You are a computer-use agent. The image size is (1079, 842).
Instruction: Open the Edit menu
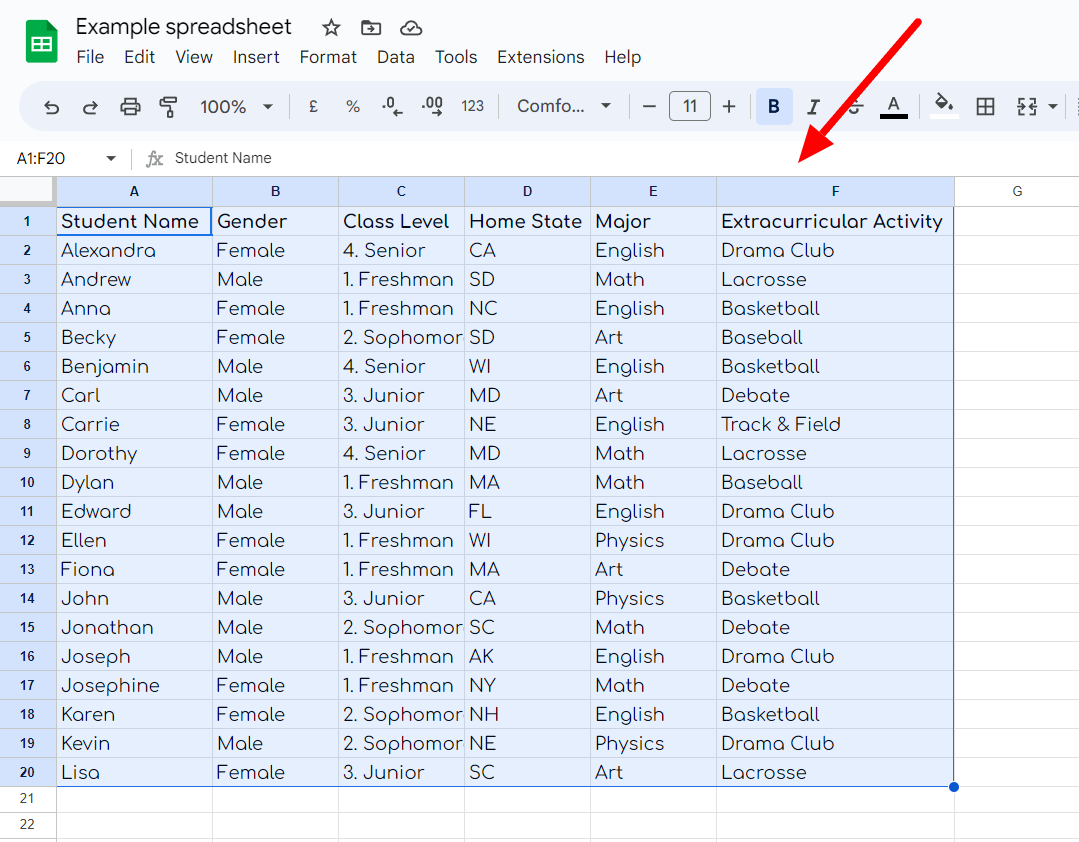pos(140,57)
